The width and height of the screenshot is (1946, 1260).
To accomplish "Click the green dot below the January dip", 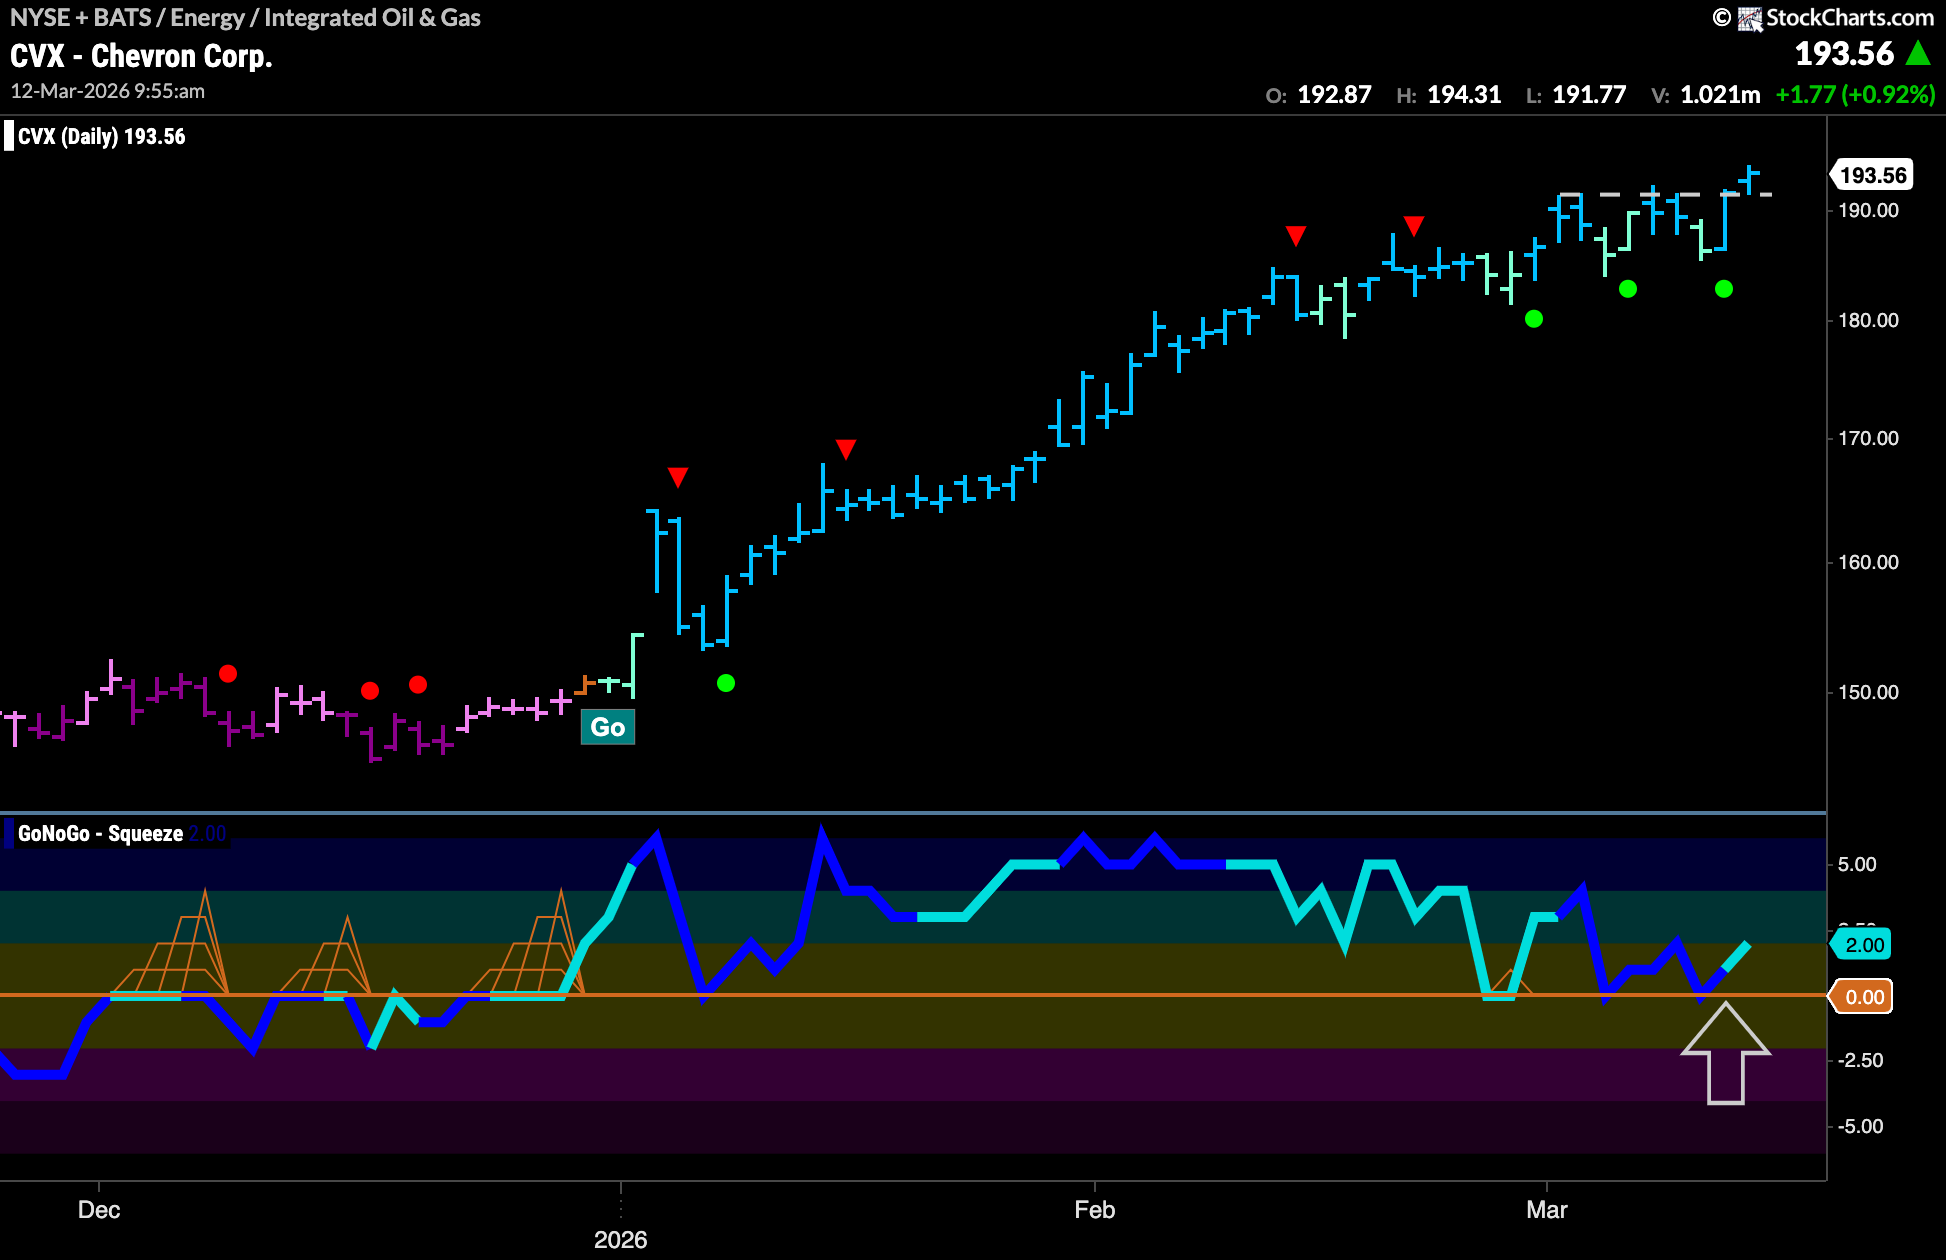I will click(x=726, y=683).
